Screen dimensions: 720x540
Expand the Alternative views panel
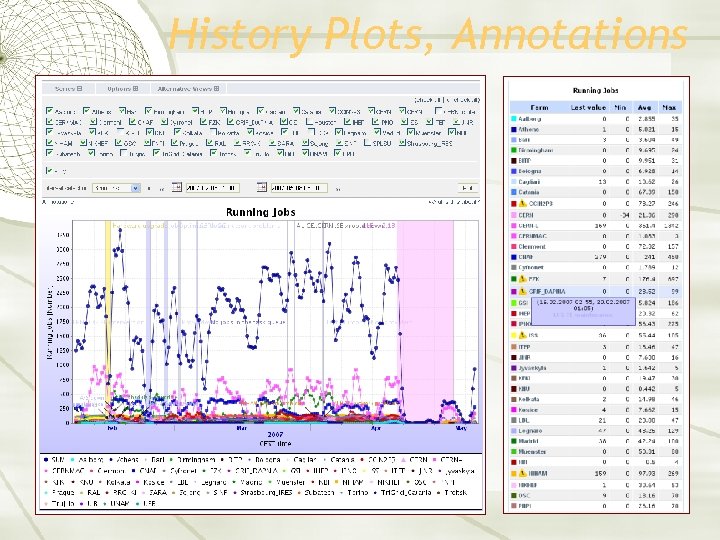point(216,89)
